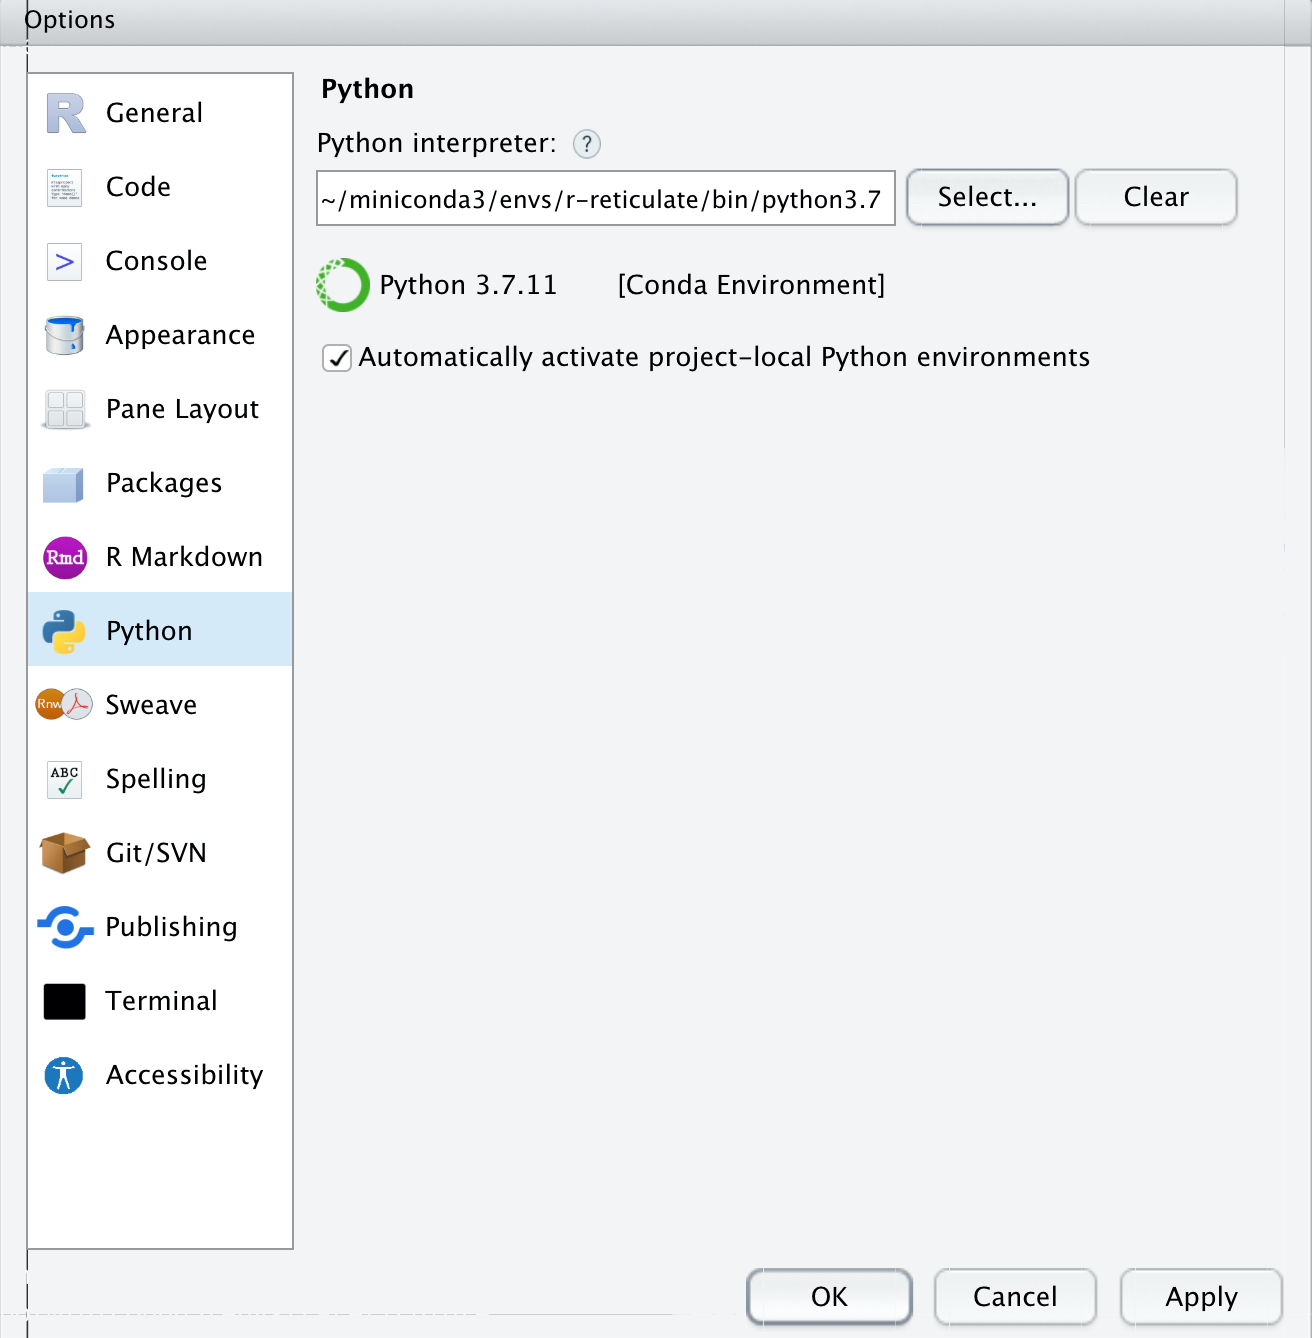The width and height of the screenshot is (1312, 1338).
Task: Open the Appearance options section
Action: [x=160, y=335]
